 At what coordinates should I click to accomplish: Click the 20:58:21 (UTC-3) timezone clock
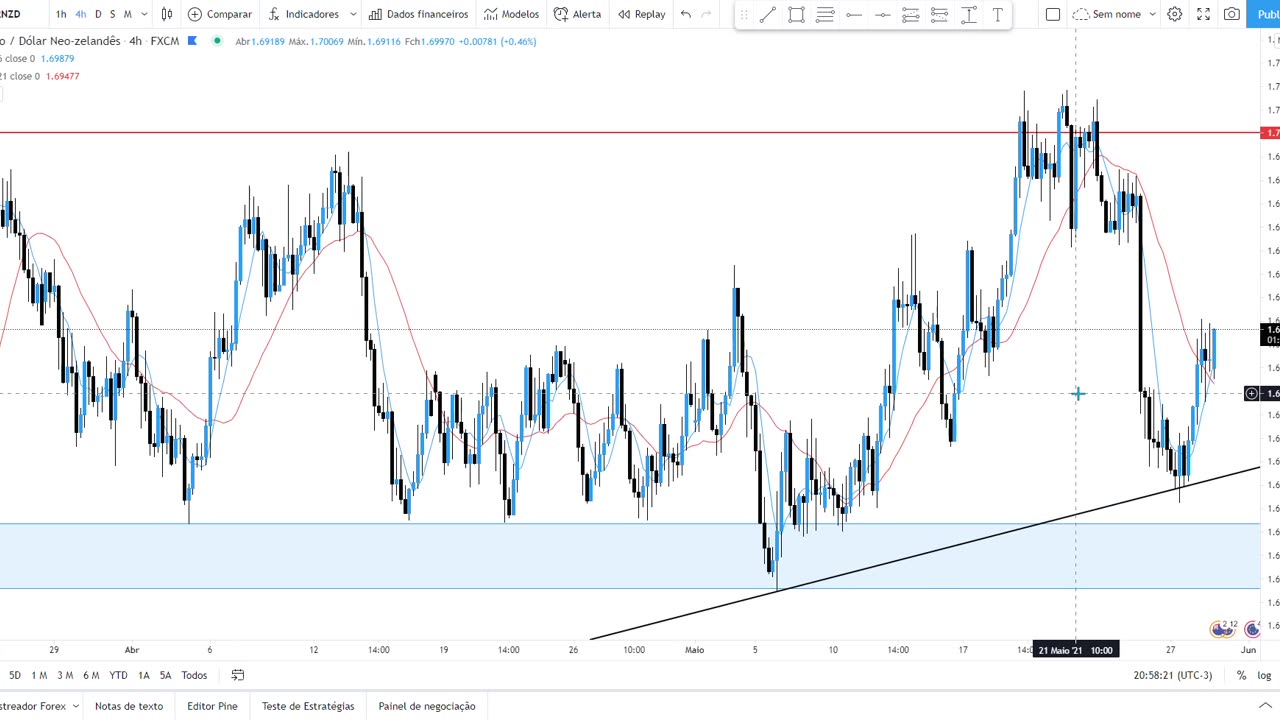tap(1173, 675)
